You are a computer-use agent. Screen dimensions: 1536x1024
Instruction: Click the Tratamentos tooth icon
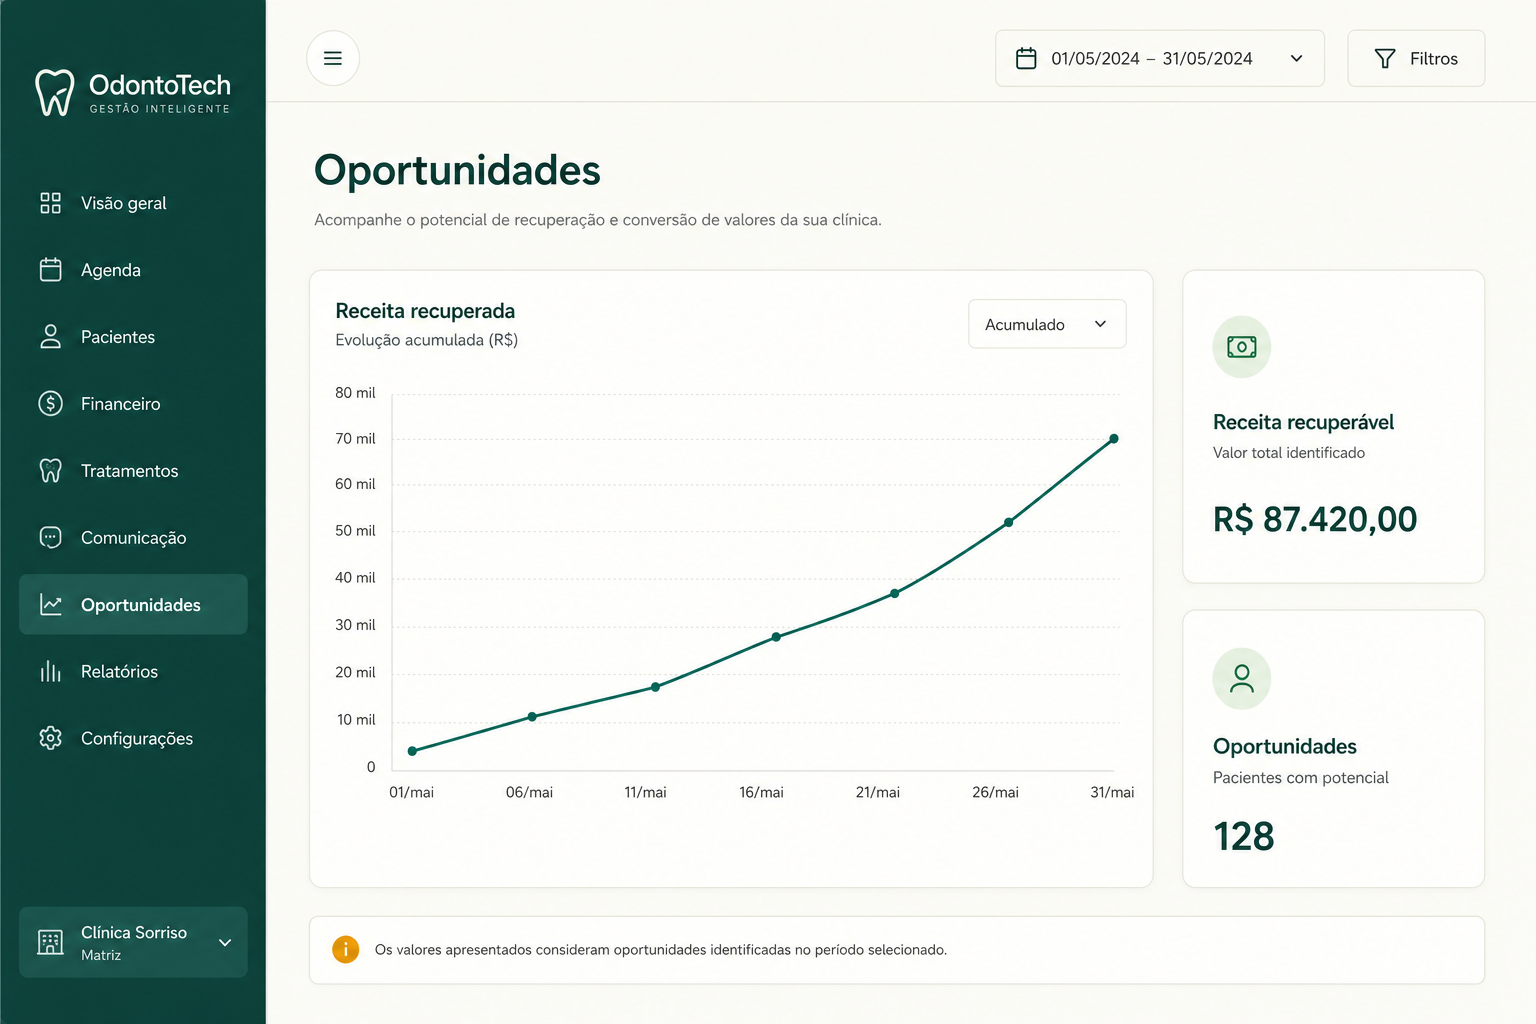point(50,471)
